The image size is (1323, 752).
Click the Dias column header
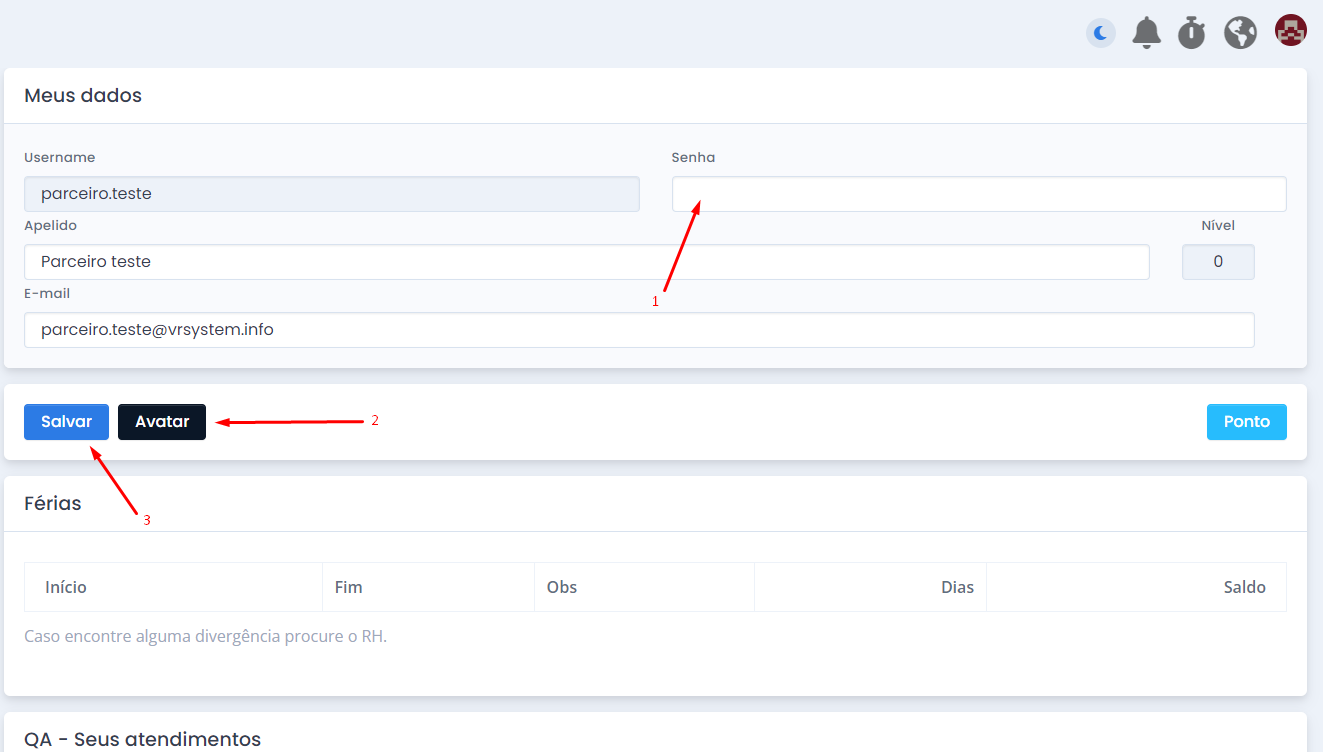[x=956, y=587]
